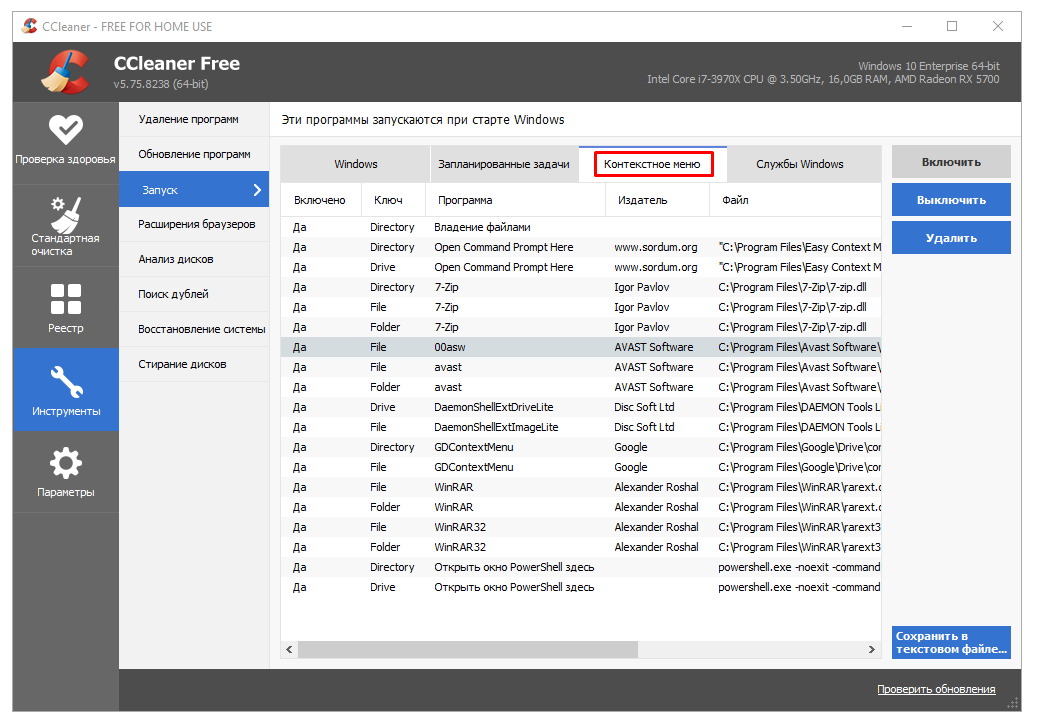Select Directory Открыть окно PowerShell здесь row
This screenshot has width=1038, height=724.
(x=581, y=567)
